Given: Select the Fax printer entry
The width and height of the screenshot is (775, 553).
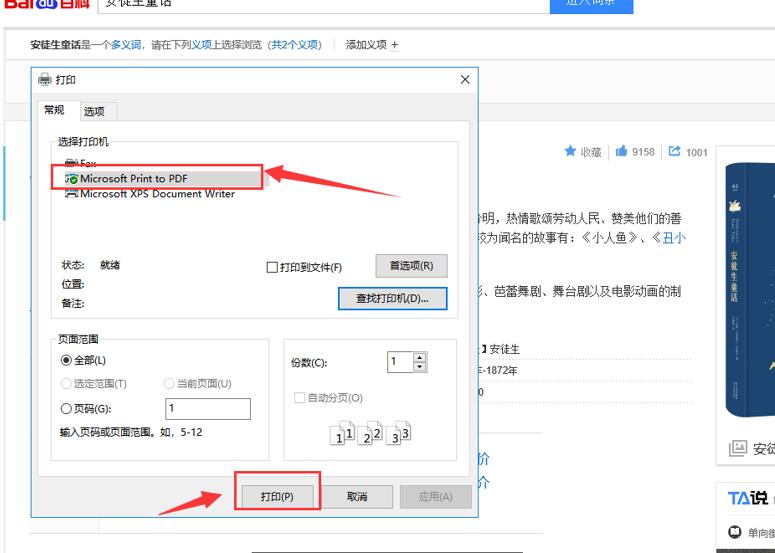Looking at the screenshot, I should (x=81, y=163).
